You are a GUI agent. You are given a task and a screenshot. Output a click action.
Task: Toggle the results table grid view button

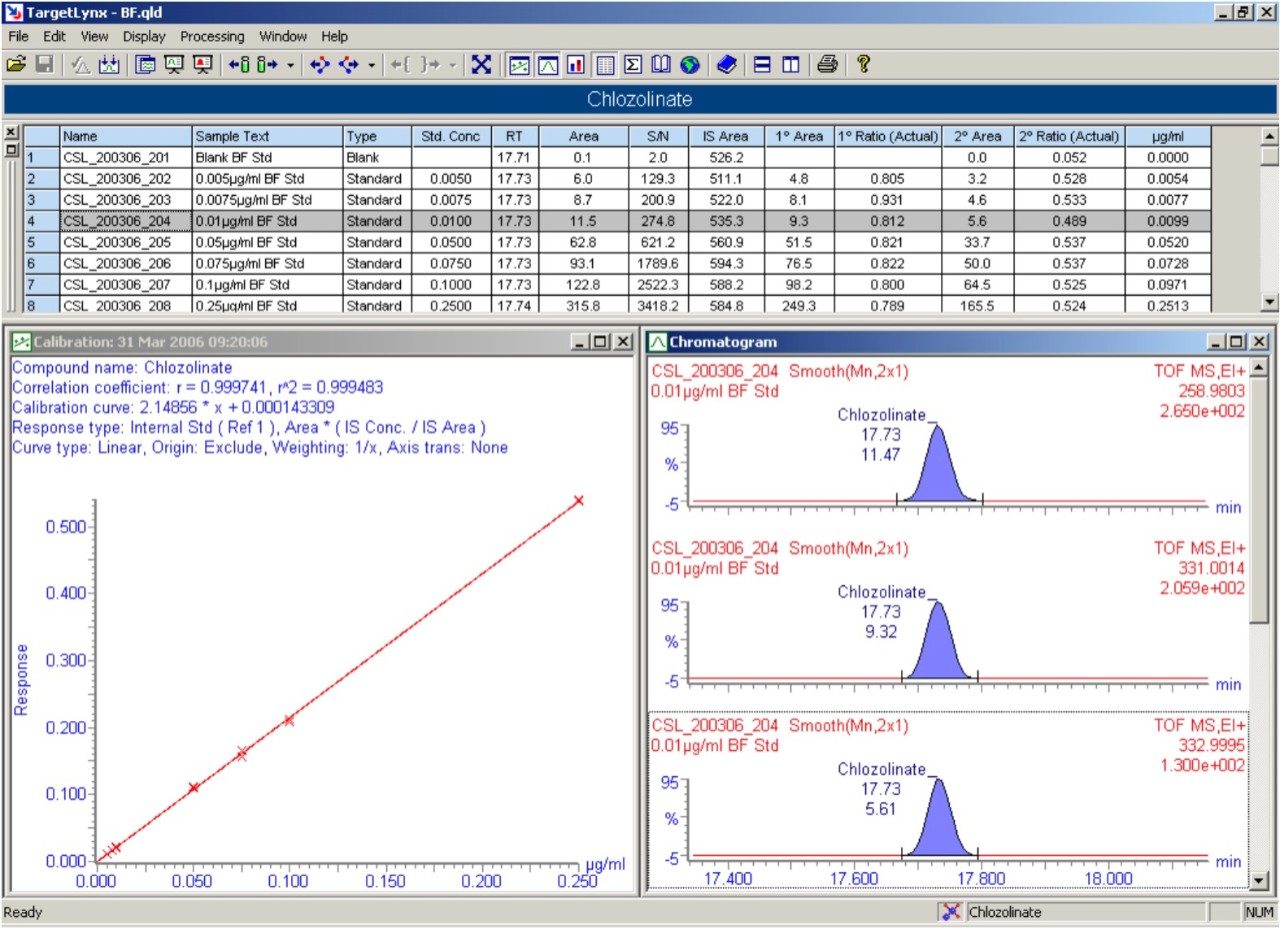point(605,65)
